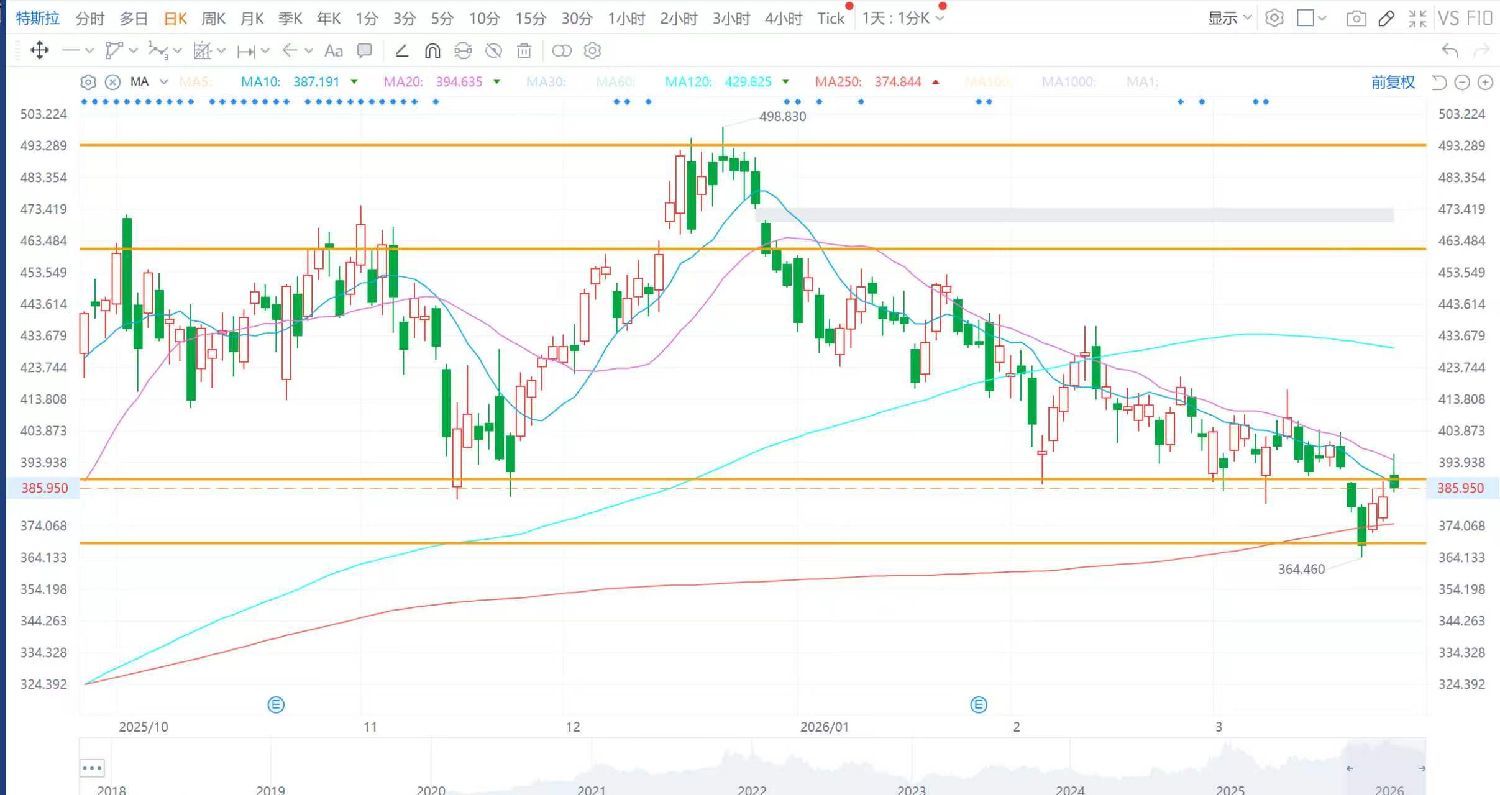Image resolution: width=1500 pixels, height=795 pixels.
Task: Select the magnet snap drawing tool
Action: 432,50
